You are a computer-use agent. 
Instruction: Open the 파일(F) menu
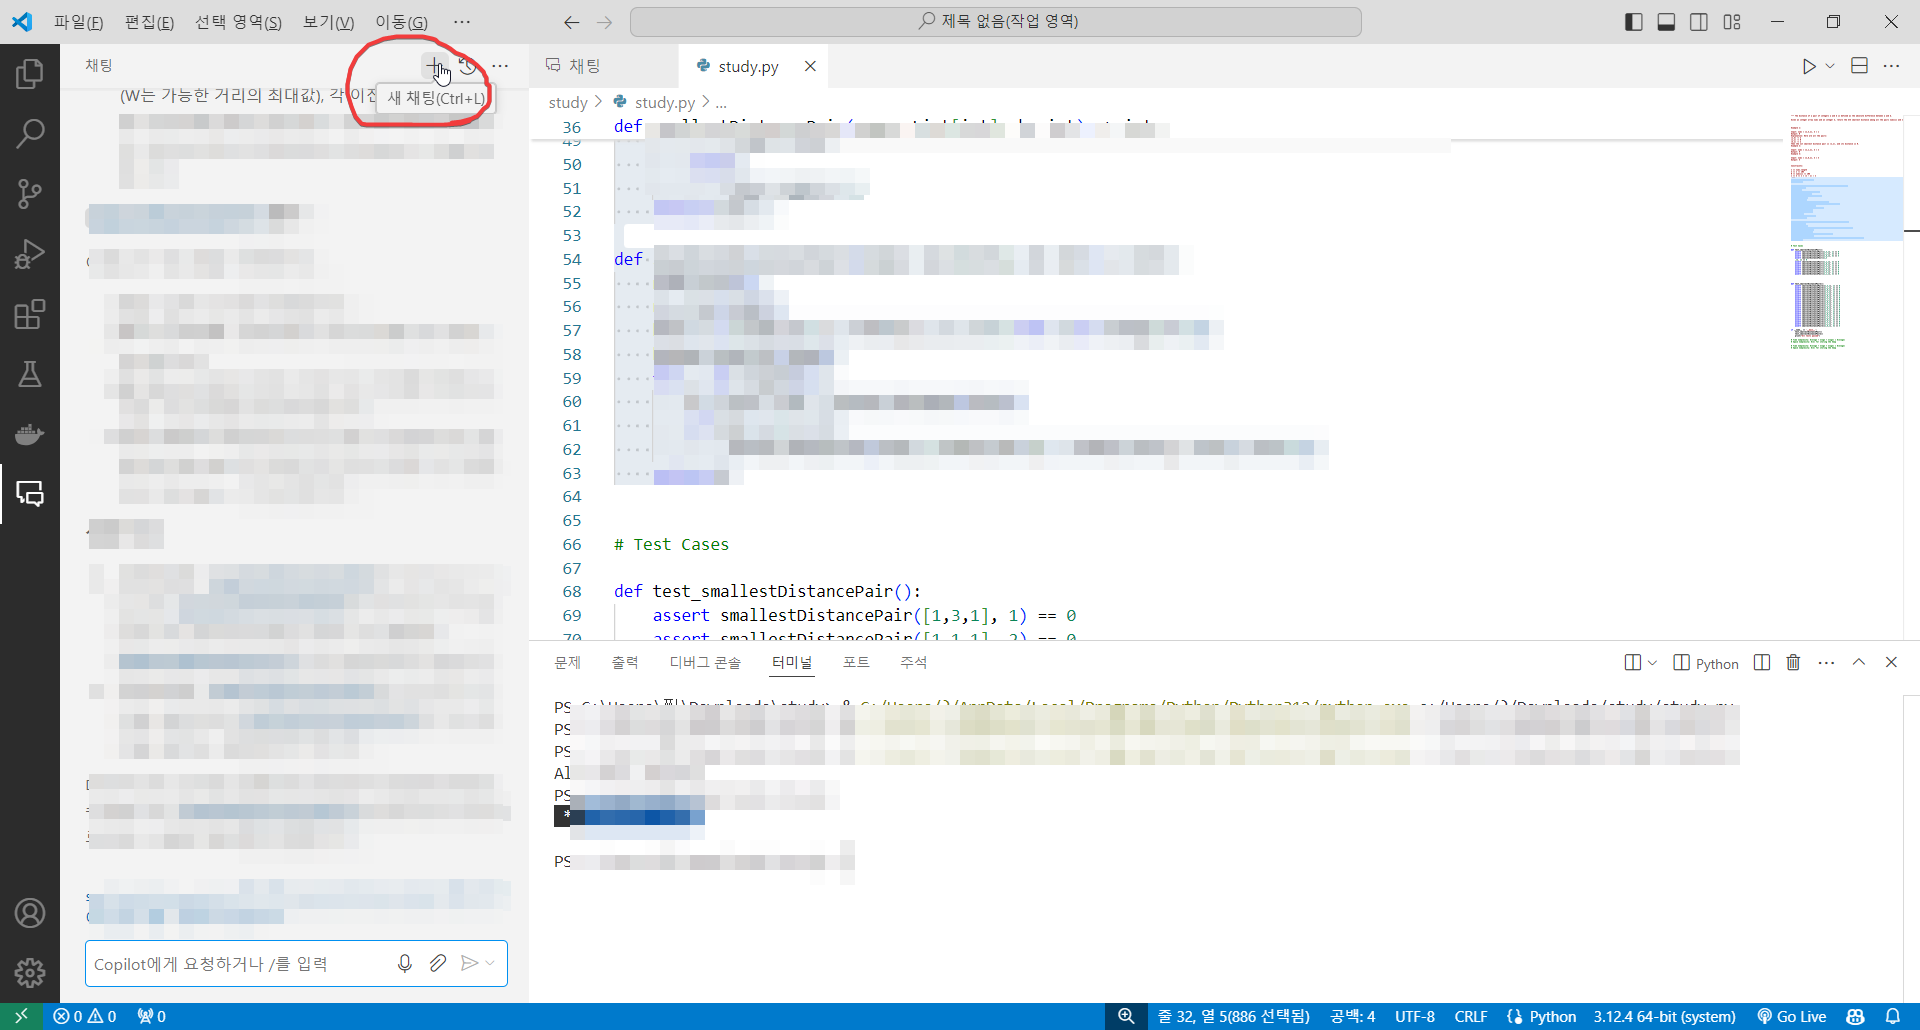[x=78, y=22]
